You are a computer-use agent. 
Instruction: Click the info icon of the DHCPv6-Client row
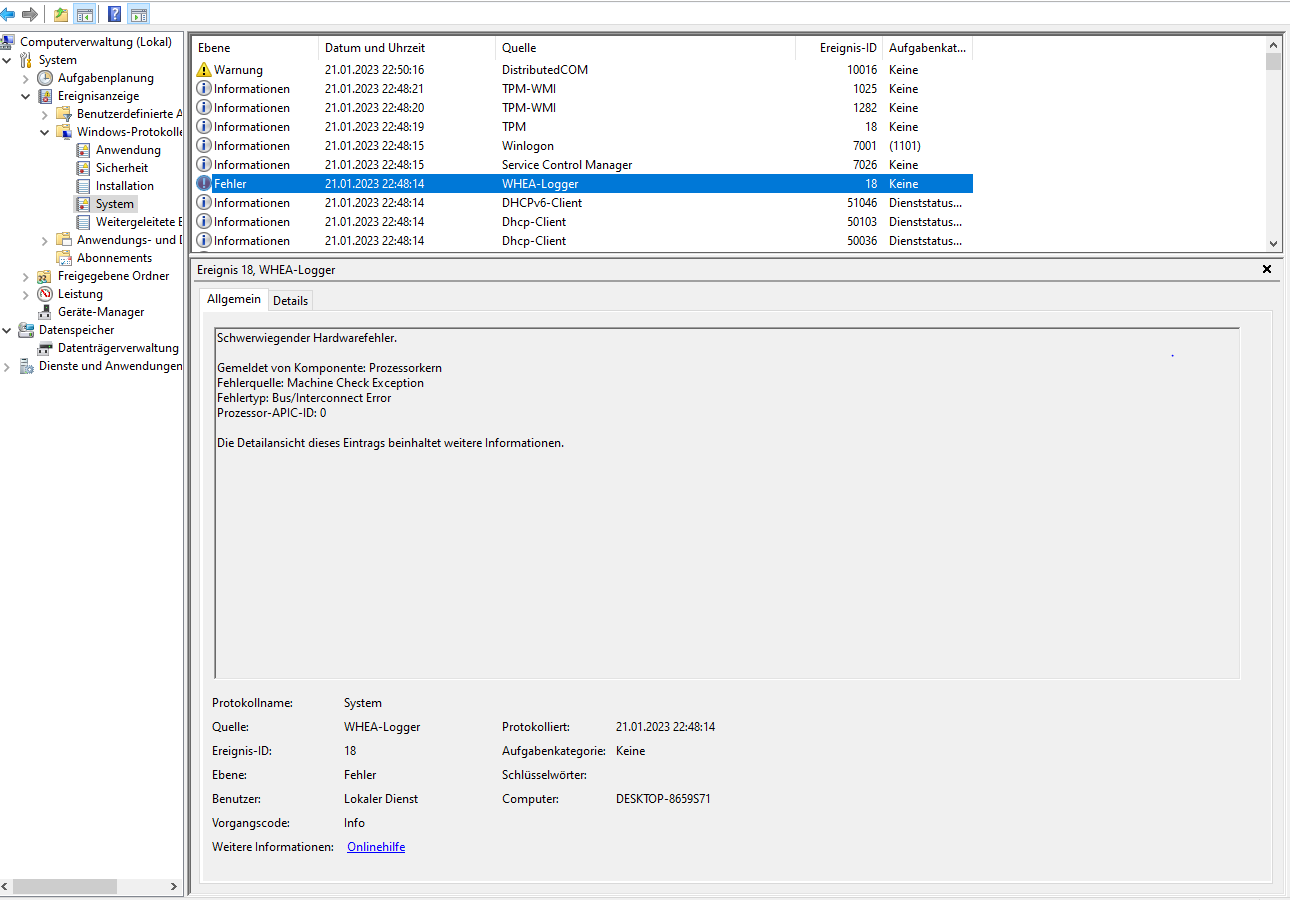click(x=204, y=203)
